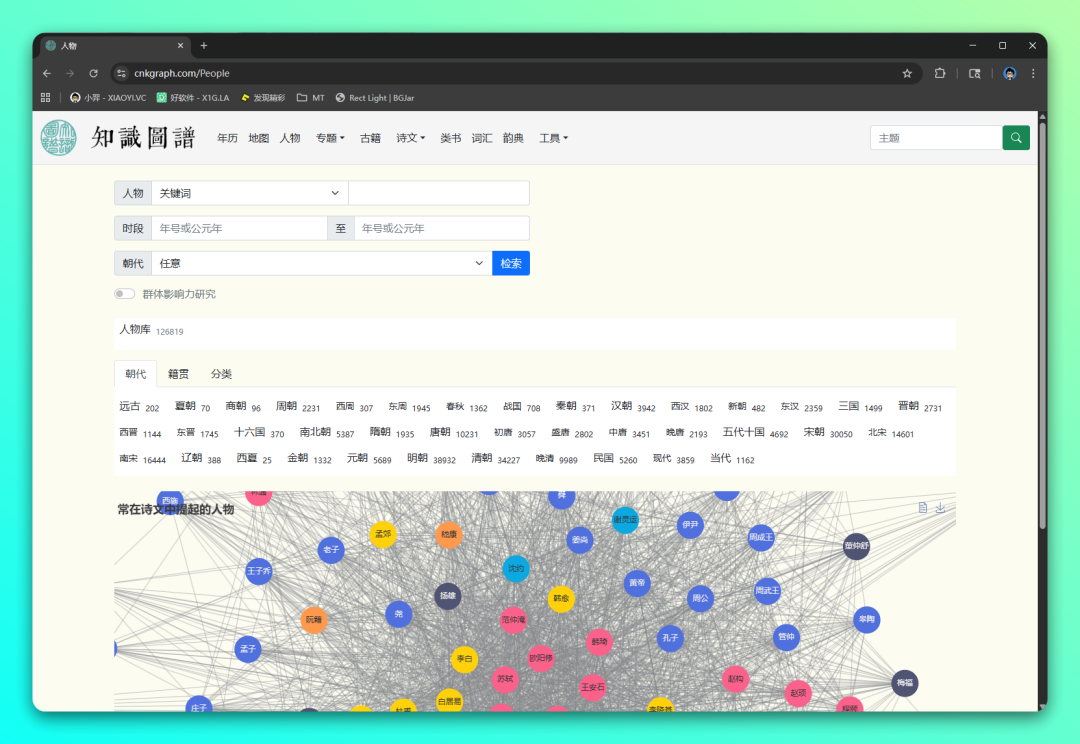Image resolution: width=1080 pixels, height=744 pixels.
Task: Open 小羿 - XIAOYI.VC bookmark
Action: 108,98
